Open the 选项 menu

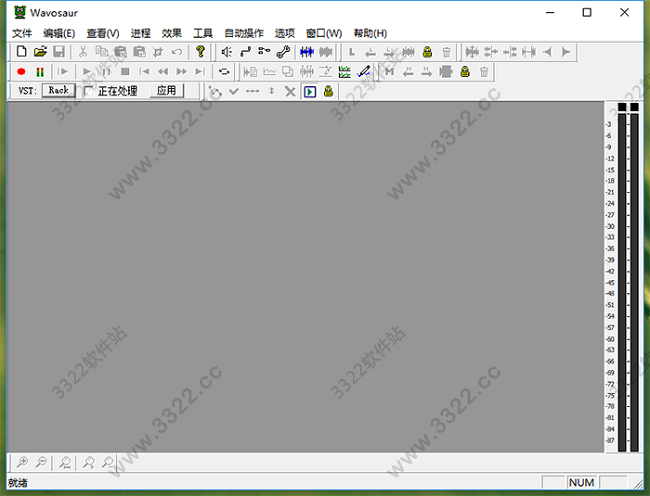coord(285,33)
